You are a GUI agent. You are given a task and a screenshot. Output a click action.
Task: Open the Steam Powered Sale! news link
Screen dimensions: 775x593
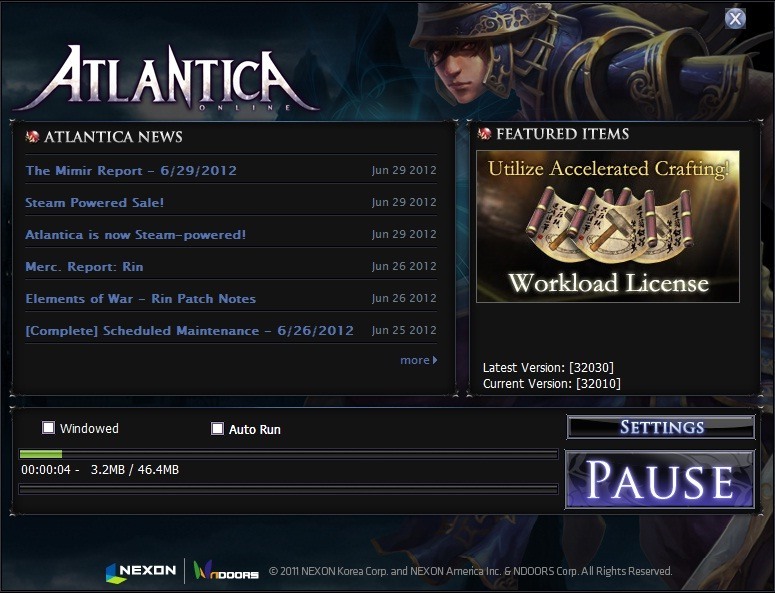coord(94,203)
